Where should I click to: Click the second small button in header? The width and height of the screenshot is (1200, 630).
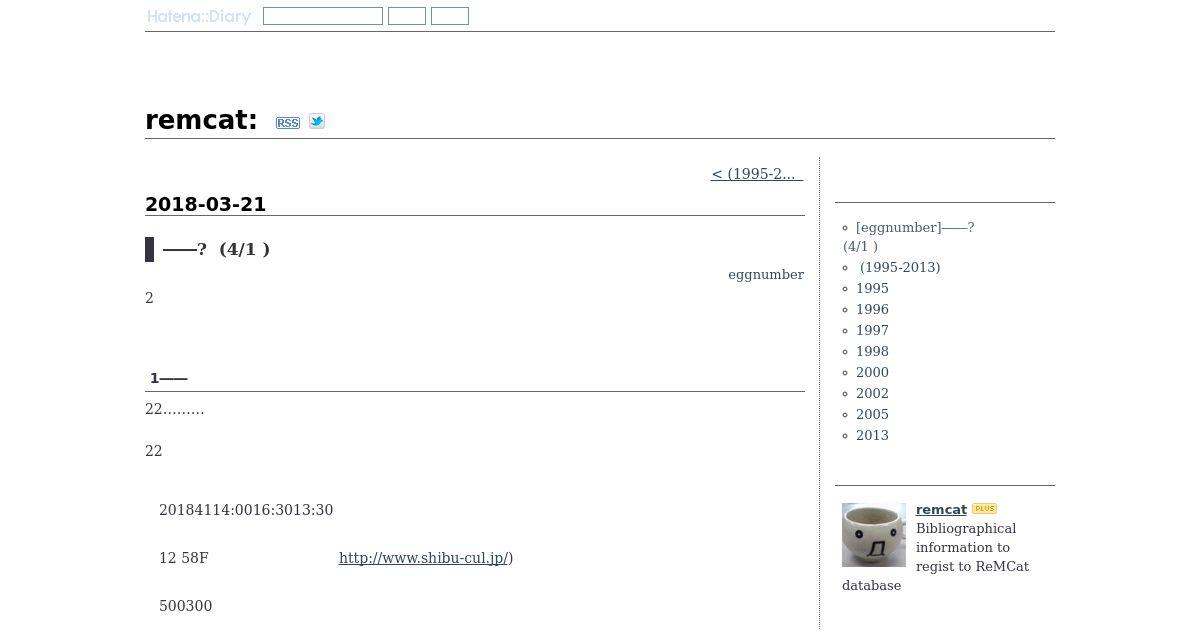[x=450, y=16]
